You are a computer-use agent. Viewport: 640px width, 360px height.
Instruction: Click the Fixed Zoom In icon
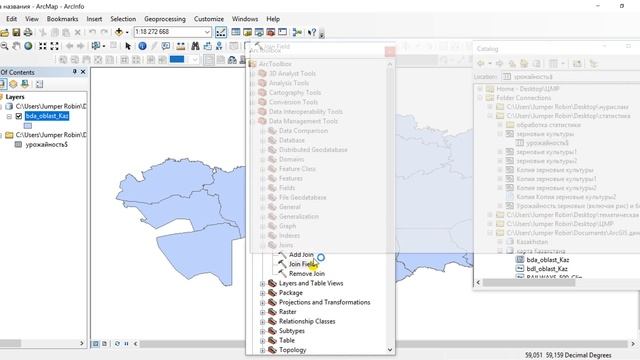point(42,46)
